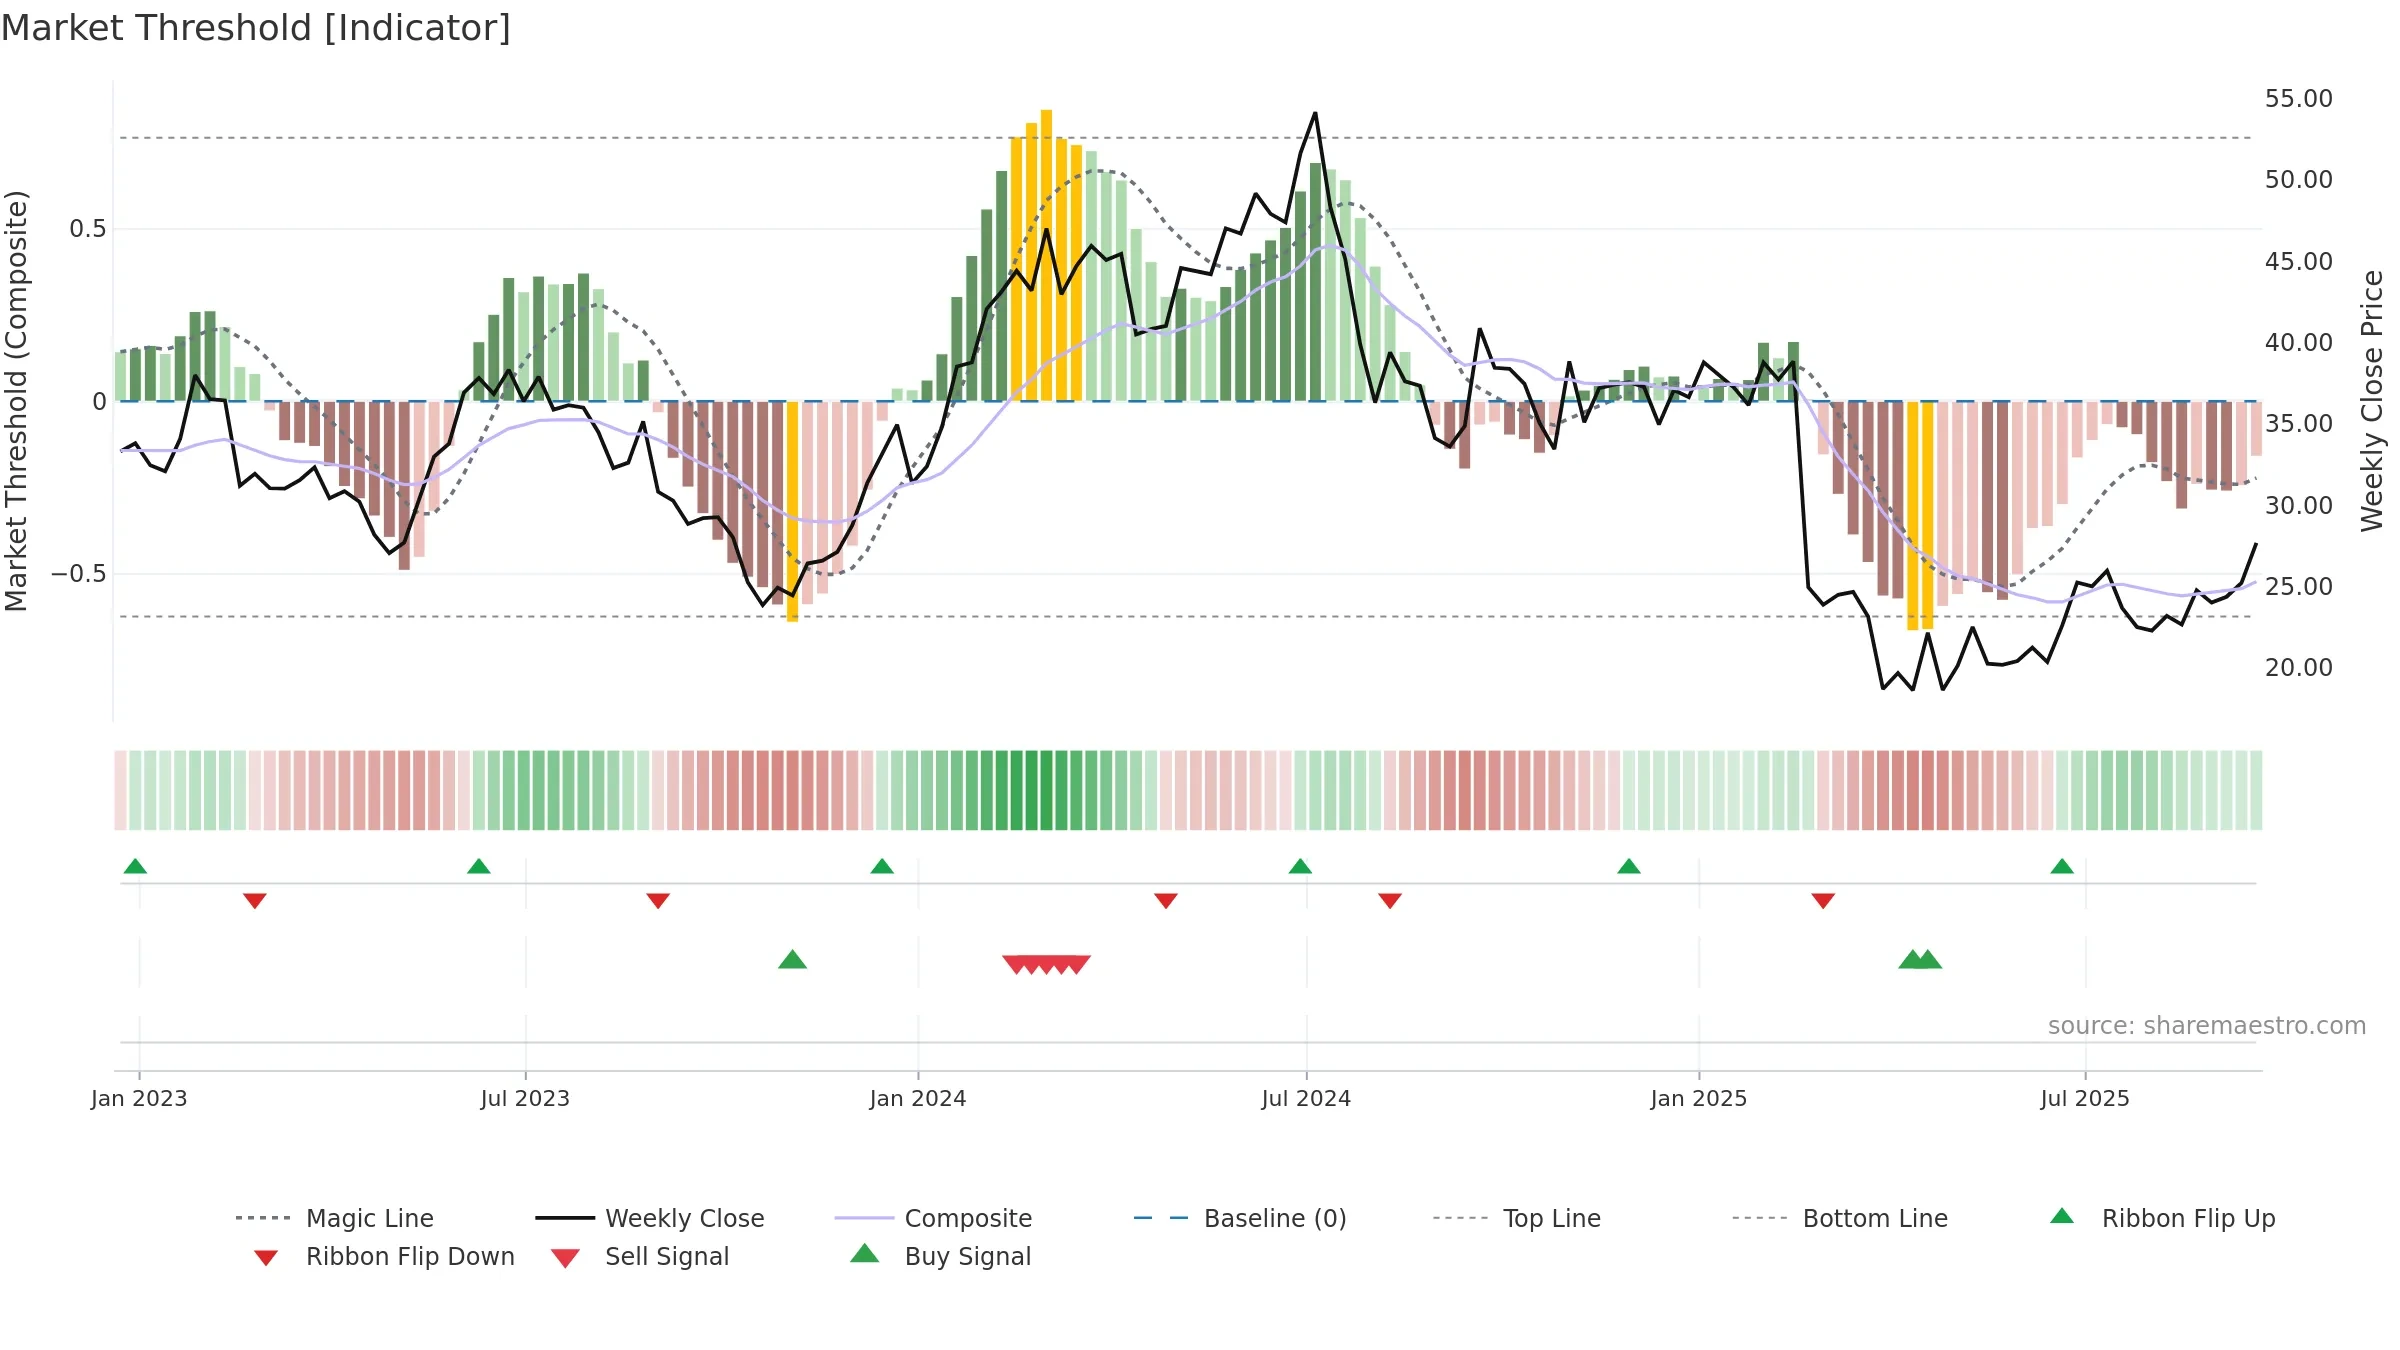Click the 45.00 price axis label

point(2299,261)
